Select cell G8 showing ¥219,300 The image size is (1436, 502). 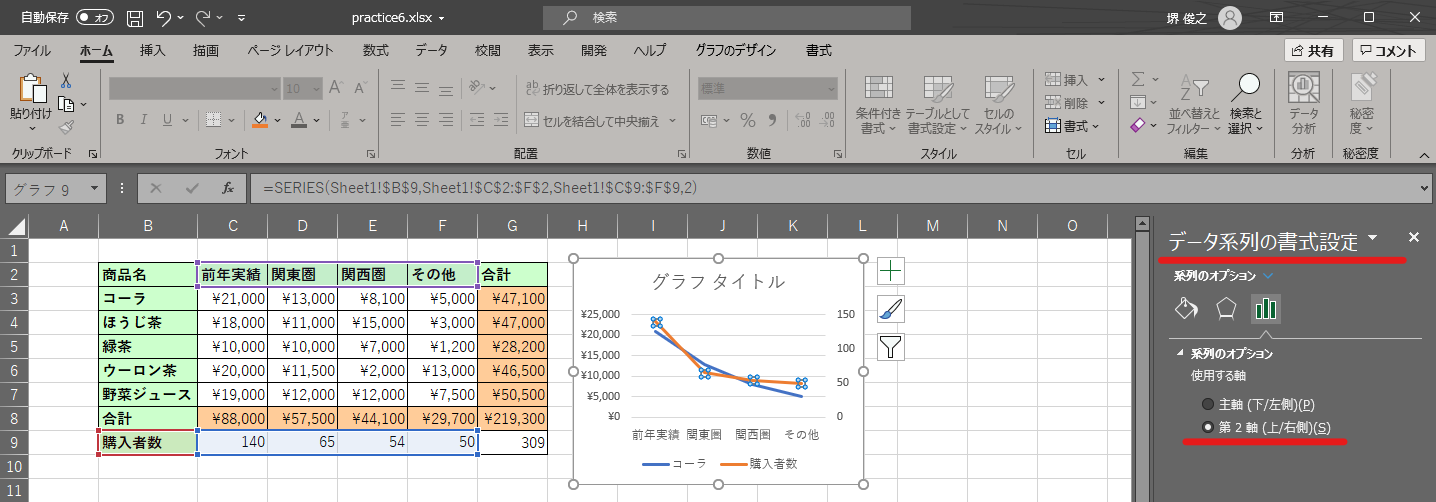tap(513, 418)
